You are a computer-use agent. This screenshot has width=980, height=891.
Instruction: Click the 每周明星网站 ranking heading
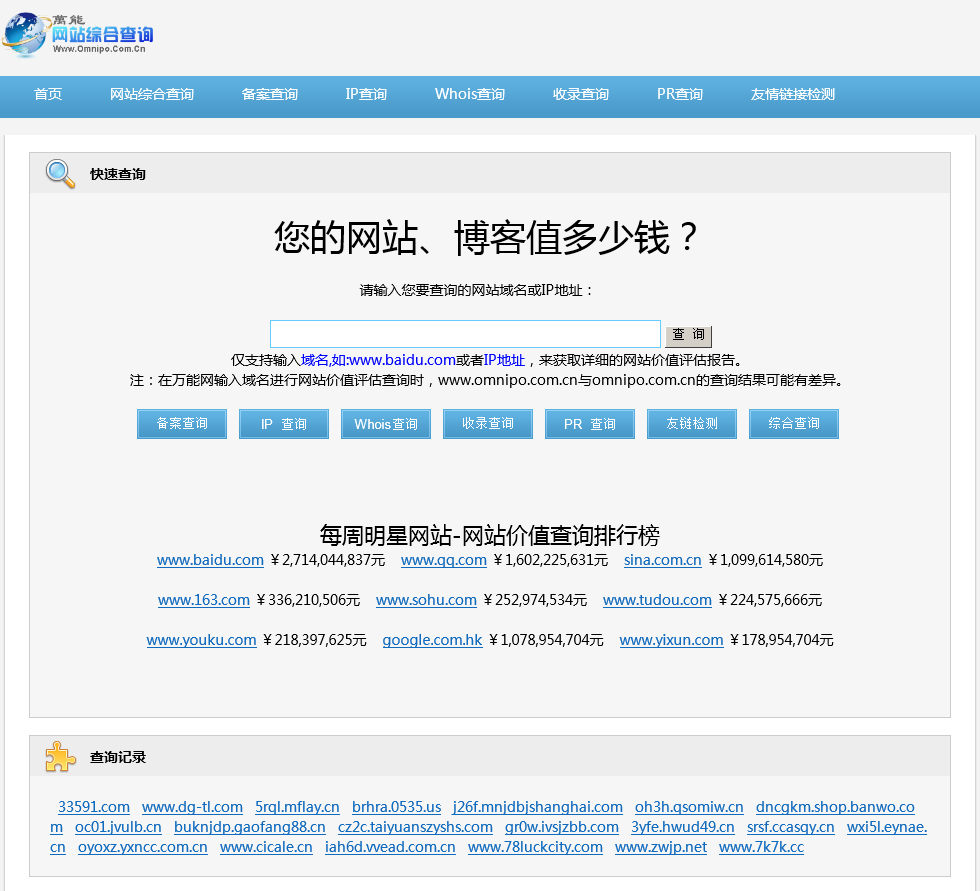click(x=489, y=535)
